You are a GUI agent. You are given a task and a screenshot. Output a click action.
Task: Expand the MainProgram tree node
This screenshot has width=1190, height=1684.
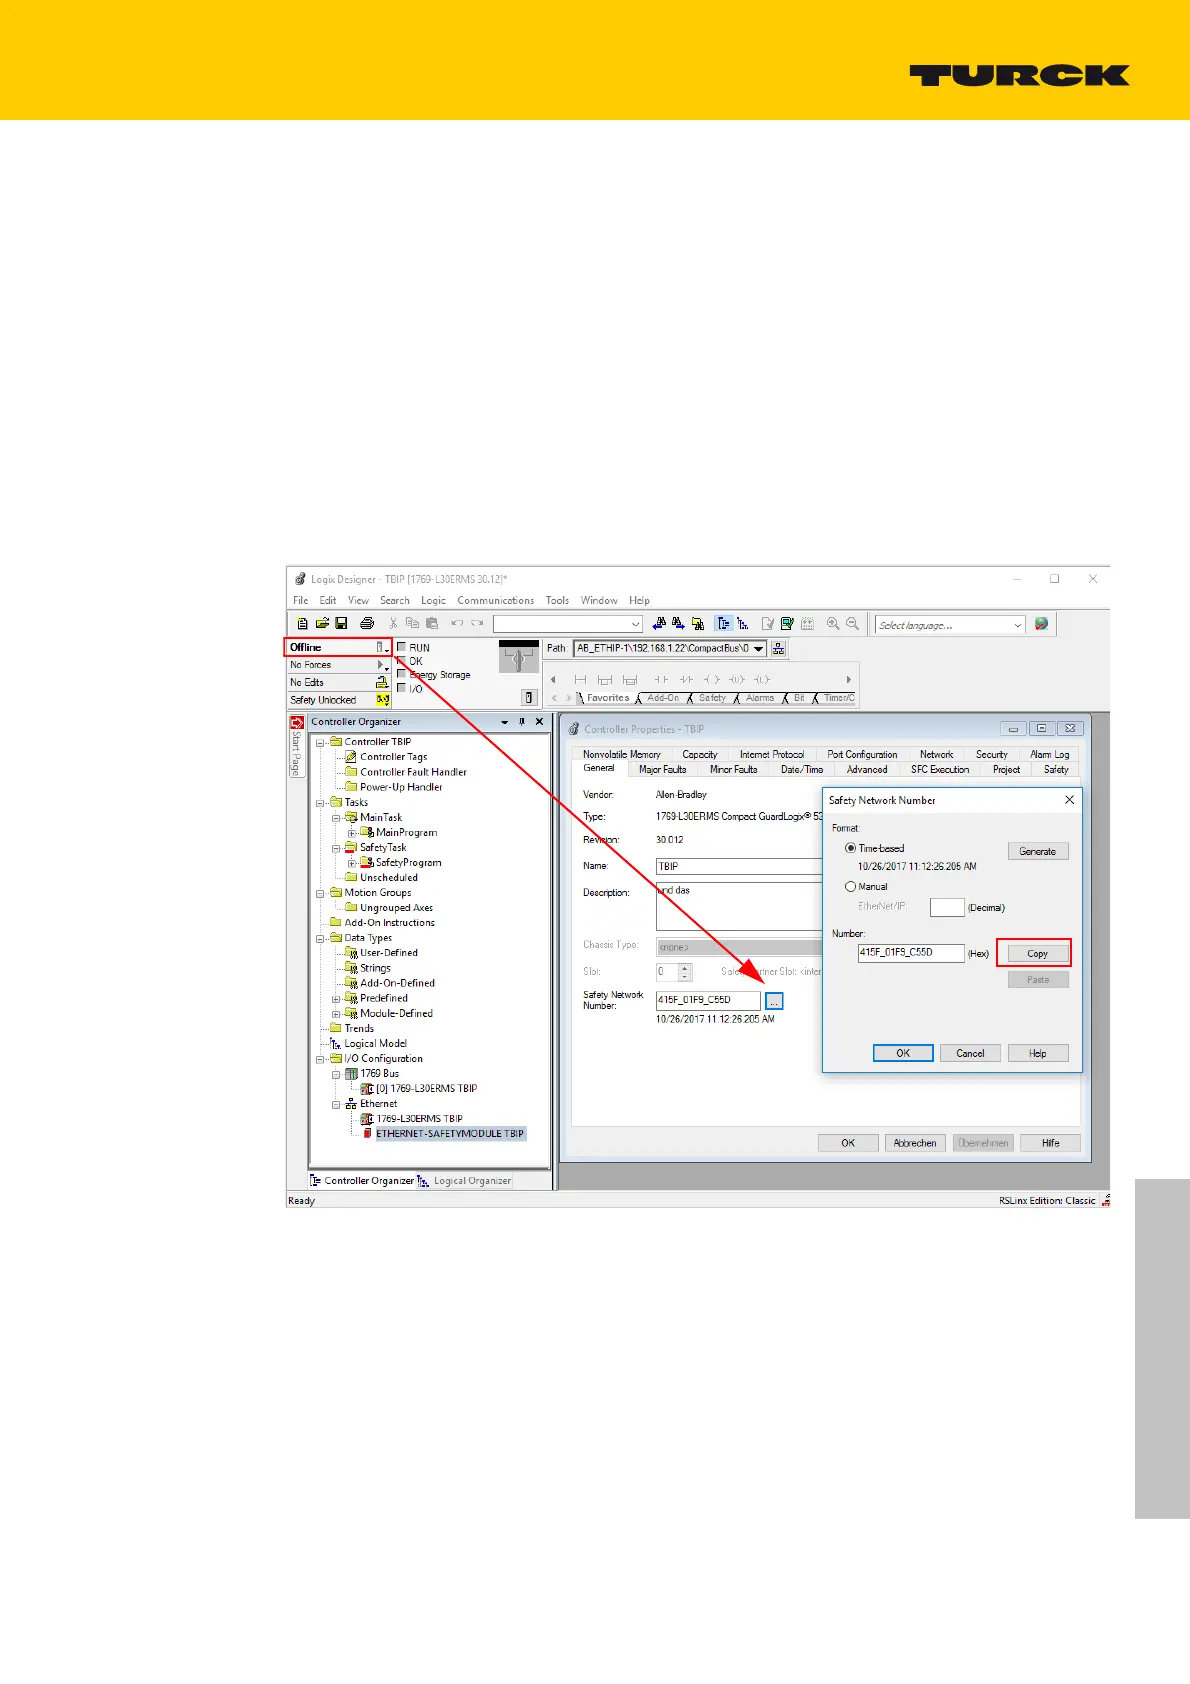(352, 832)
